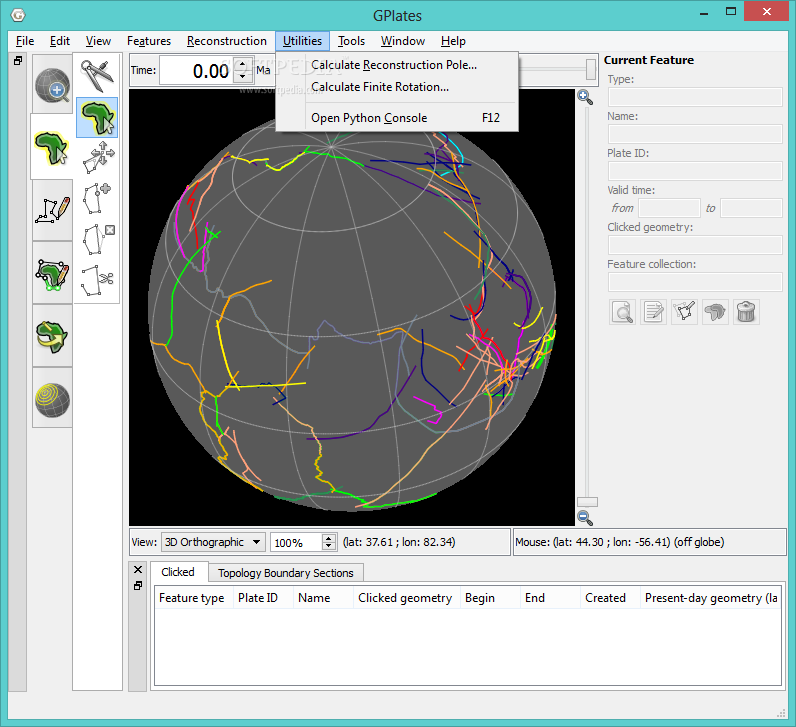Click the Edit Feature button
This screenshot has height=727, width=796.
coord(653,312)
